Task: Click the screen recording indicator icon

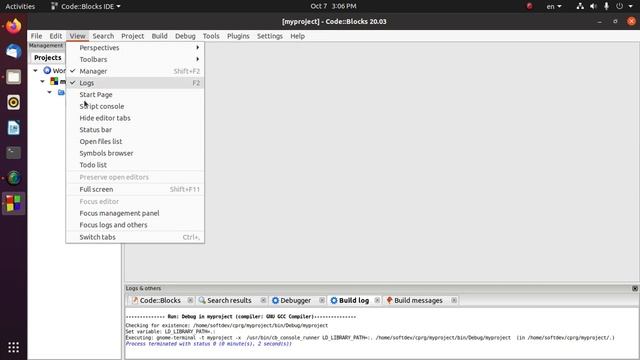Action: [529, 6]
